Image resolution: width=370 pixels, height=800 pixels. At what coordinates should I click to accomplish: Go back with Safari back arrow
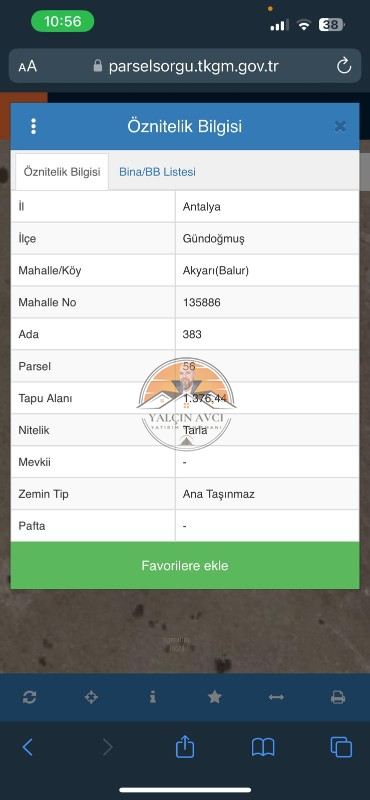tap(28, 747)
